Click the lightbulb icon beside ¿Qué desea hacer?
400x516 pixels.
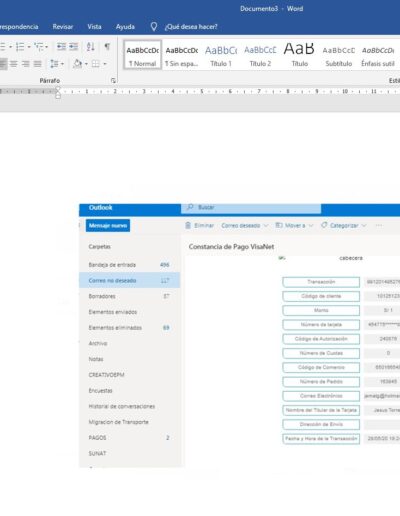click(154, 27)
